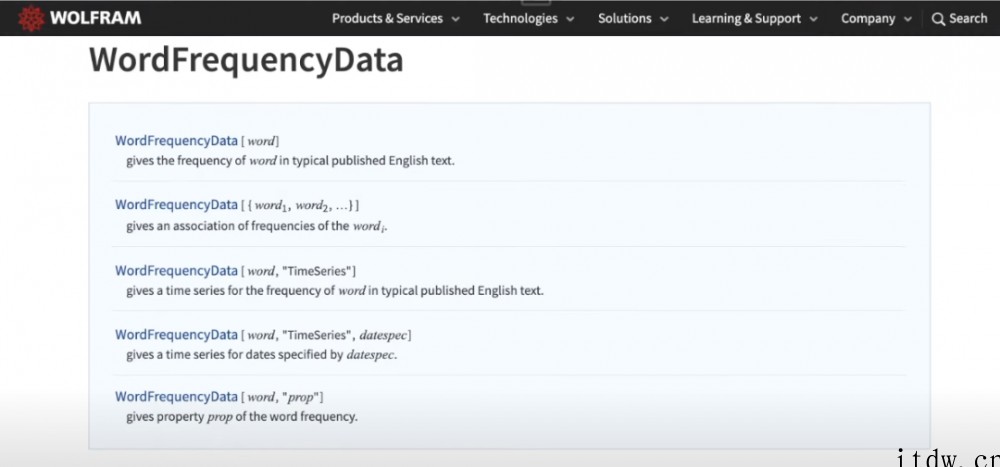Expand the Solutions chevron arrow
Viewport: 1000px width, 467px height.
[664, 19]
